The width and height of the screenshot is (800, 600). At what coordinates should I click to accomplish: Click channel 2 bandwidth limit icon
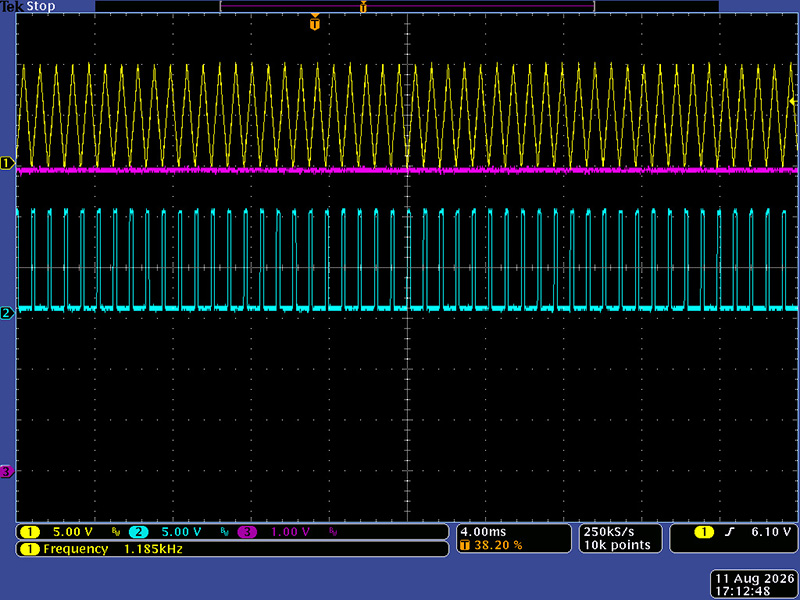[224, 532]
